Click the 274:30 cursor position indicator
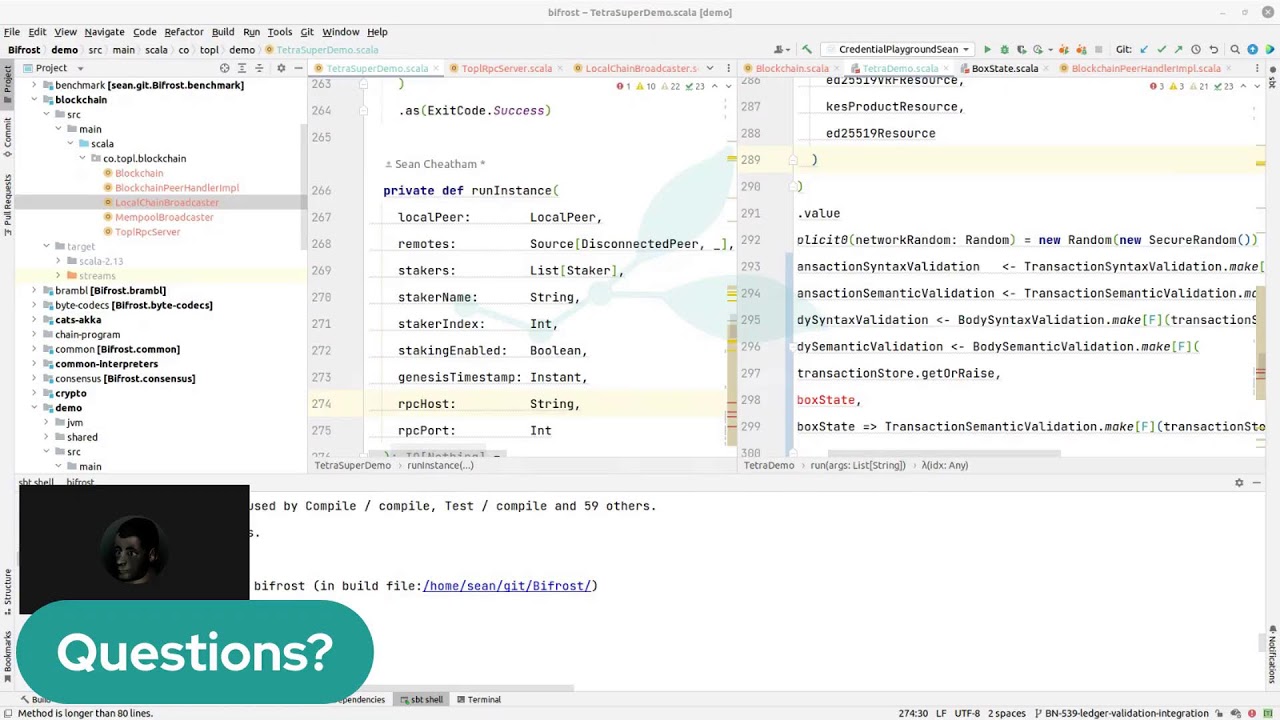Viewport: 1280px width, 720px height. 913,713
